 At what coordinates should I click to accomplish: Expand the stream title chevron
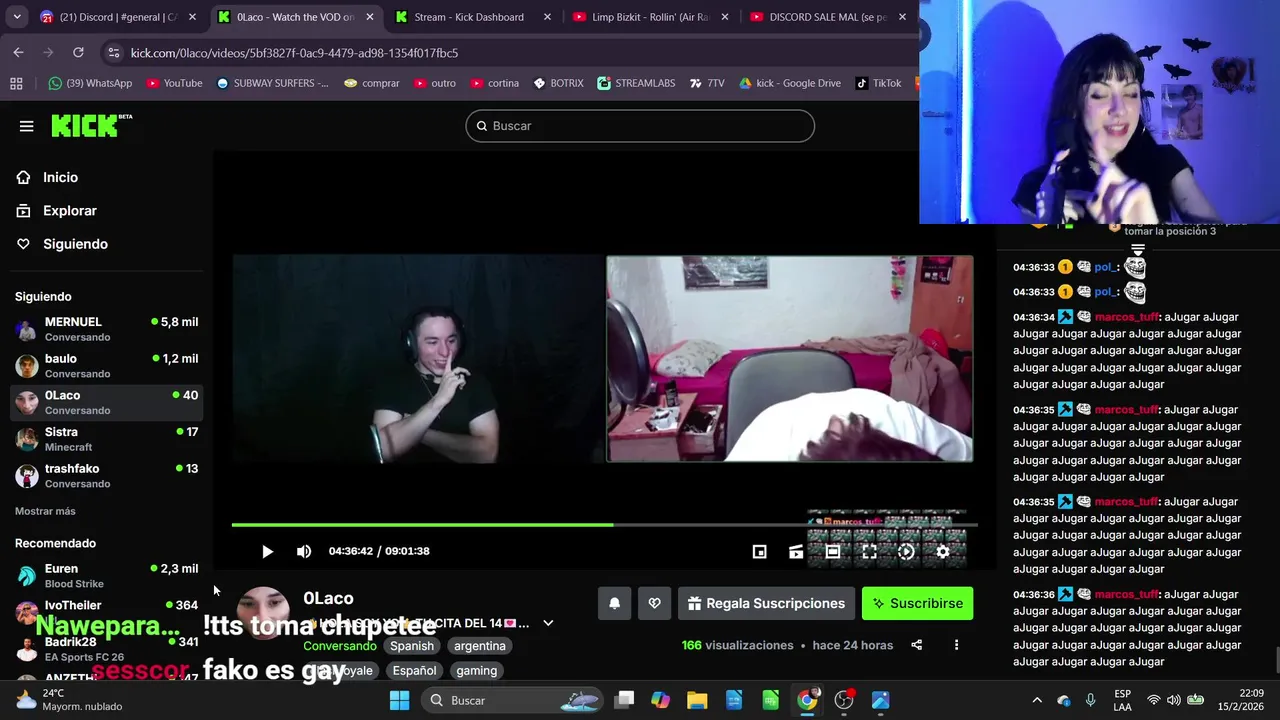click(548, 623)
